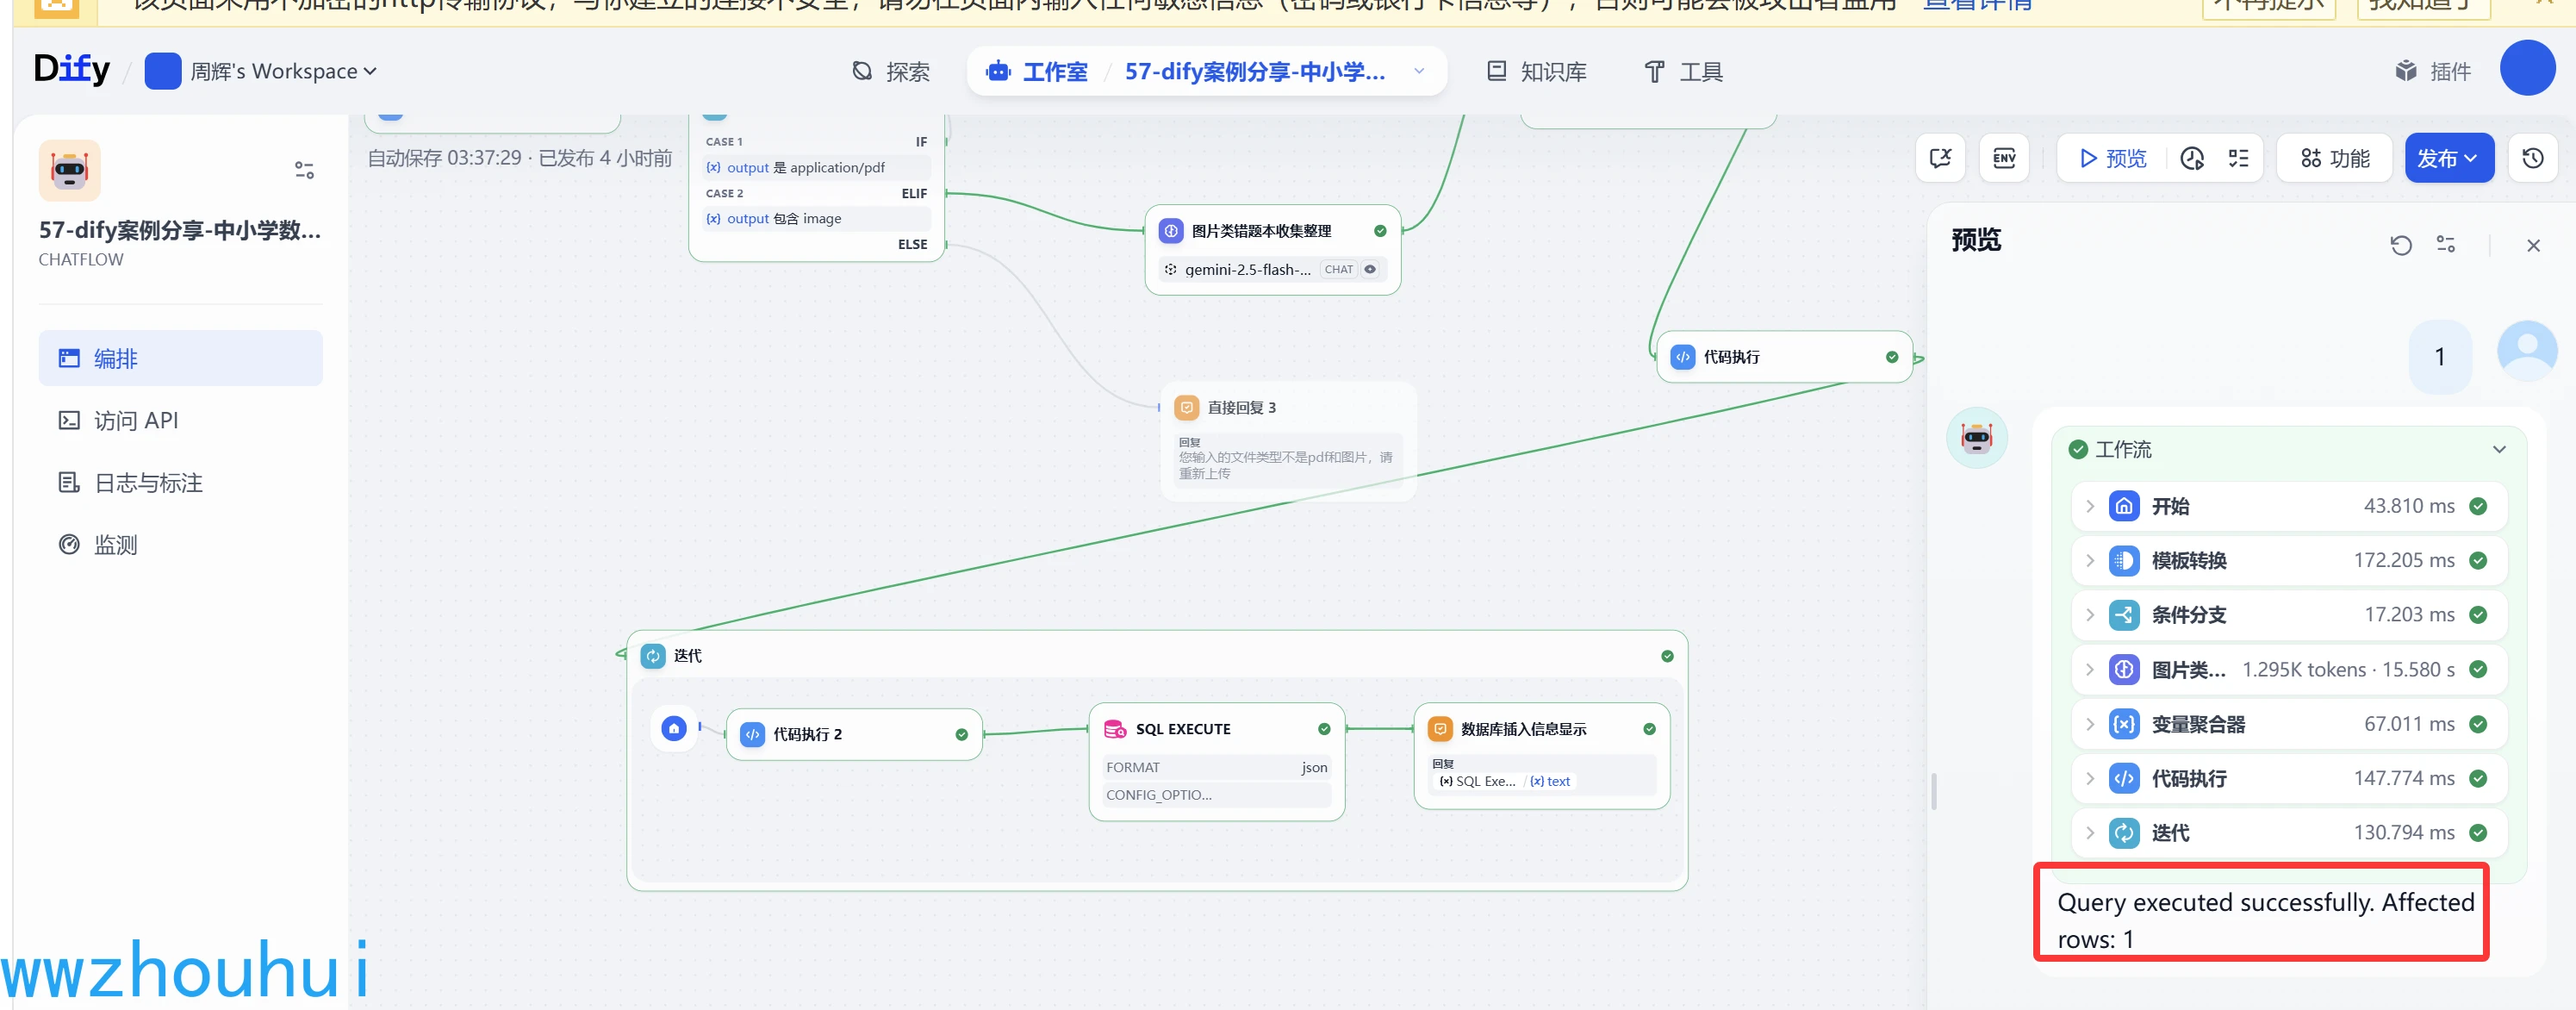Screen dimensions: 2576x1010
Task: Toggle vision eye icon on gemini node
Action: coord(1370,269)
